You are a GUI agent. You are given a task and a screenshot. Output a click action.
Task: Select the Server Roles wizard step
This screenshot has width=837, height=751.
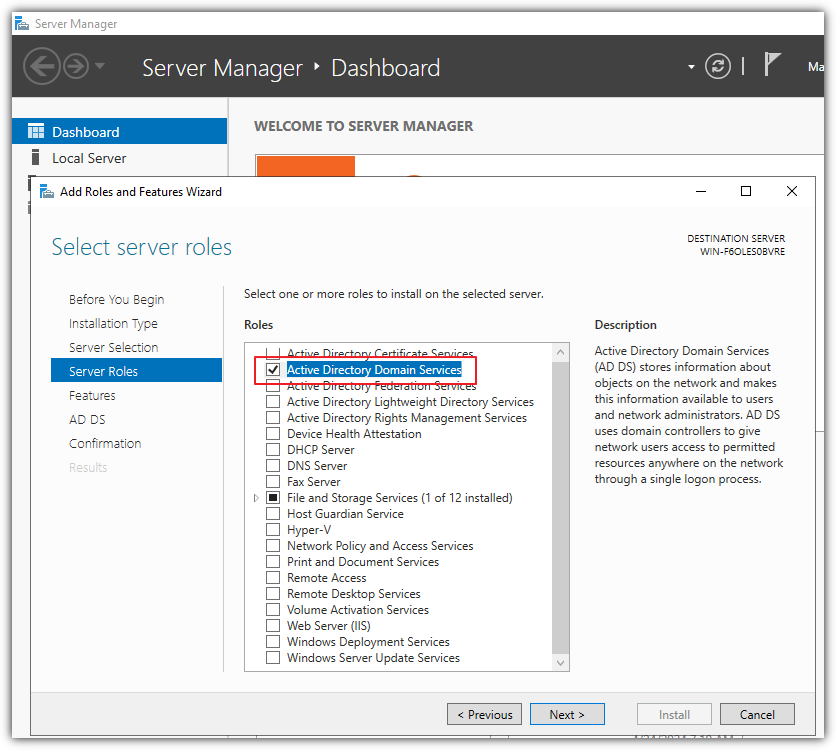[136, 370]
